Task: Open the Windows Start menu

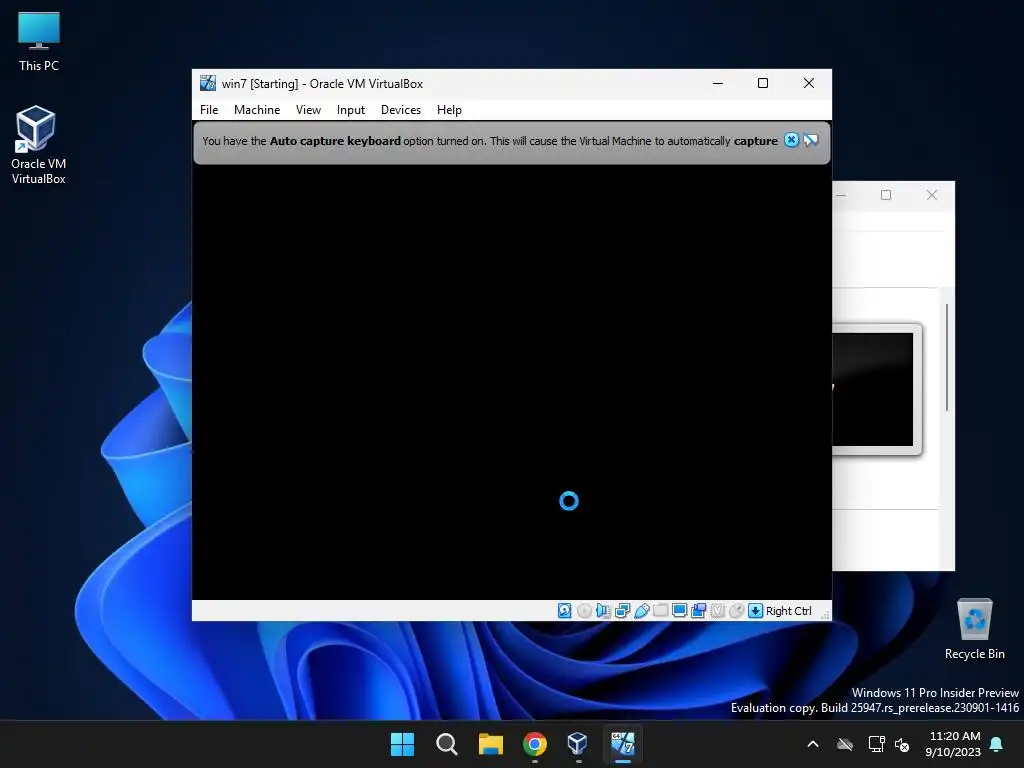Action: 402,744
